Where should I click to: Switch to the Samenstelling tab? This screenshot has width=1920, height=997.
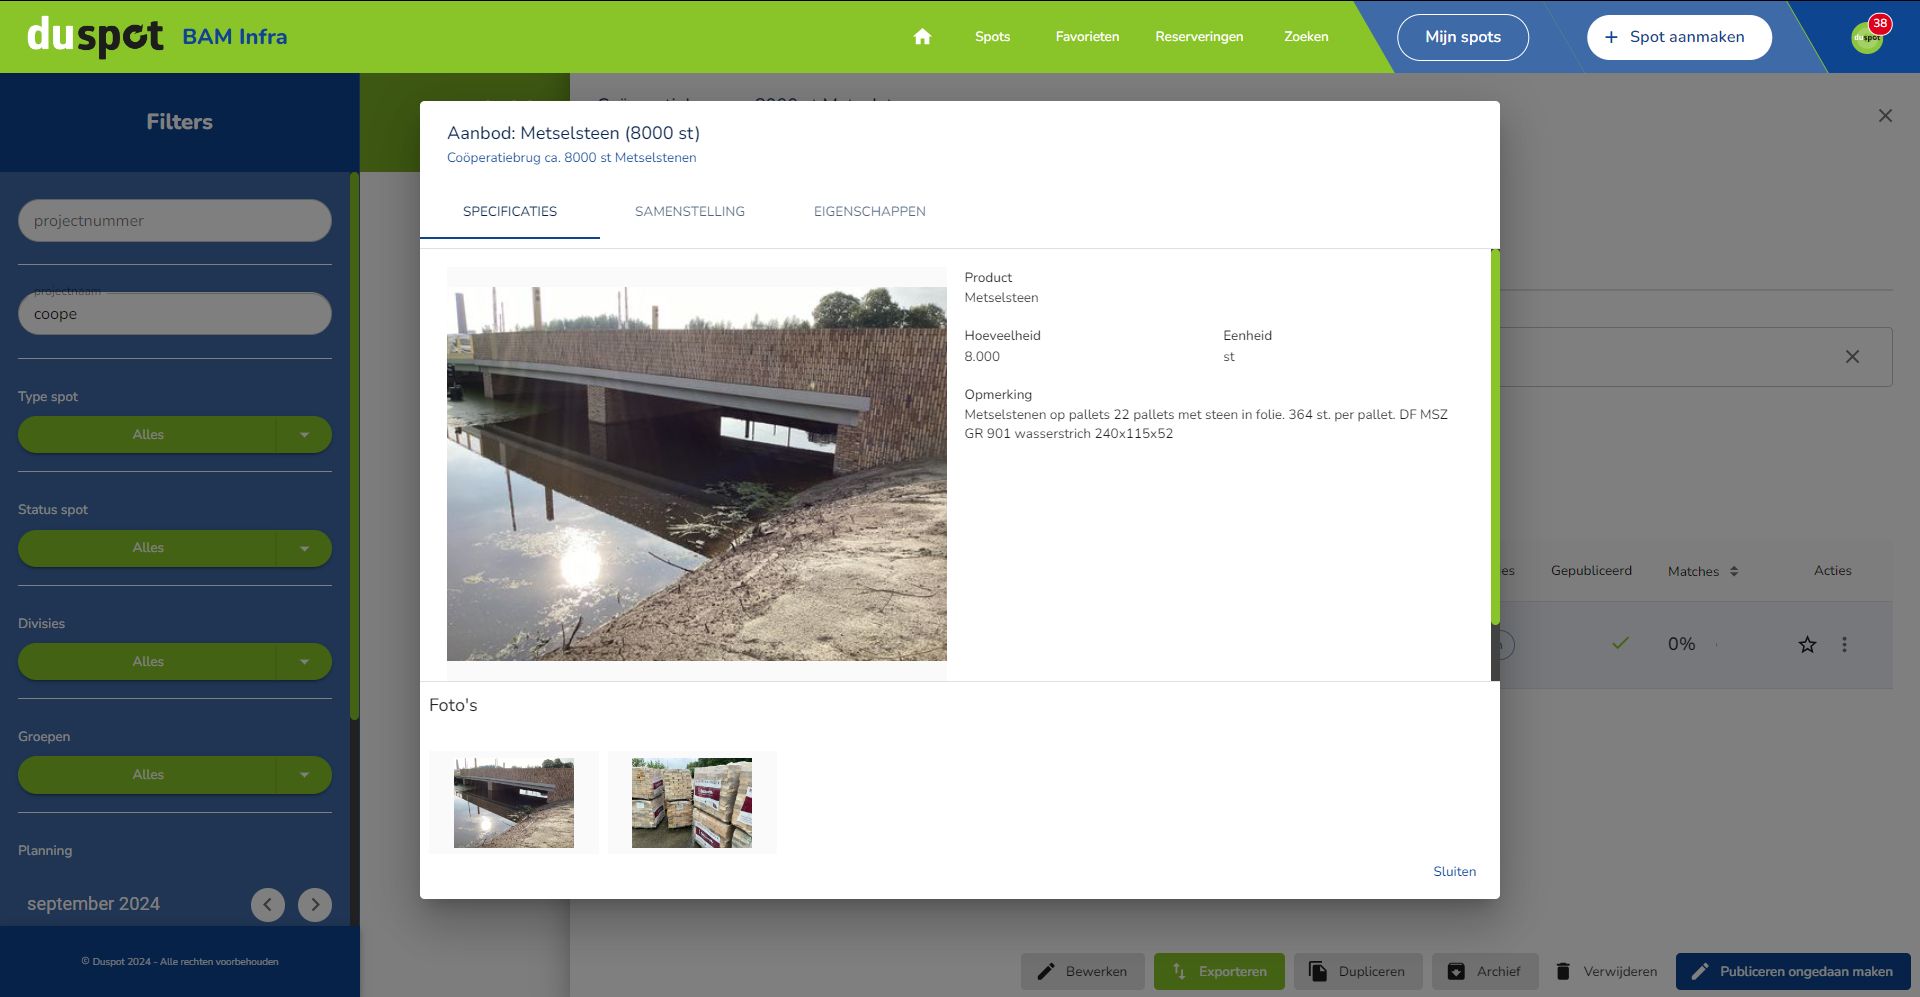click(689, 212)
